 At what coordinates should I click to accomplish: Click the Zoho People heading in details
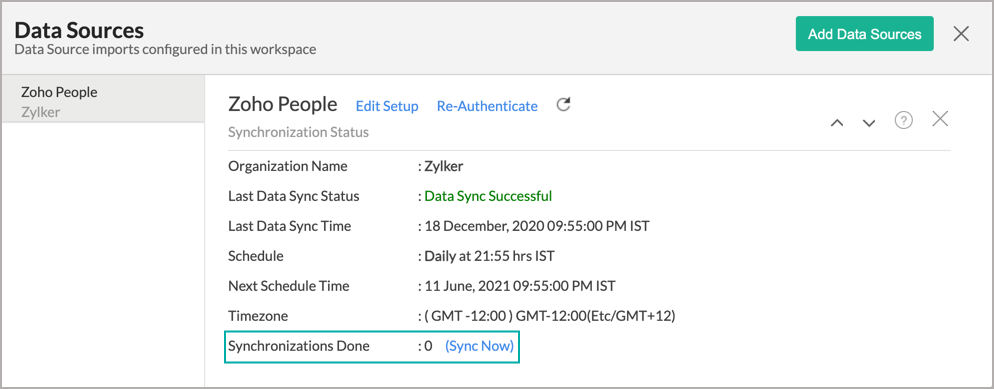click(283, 105)
